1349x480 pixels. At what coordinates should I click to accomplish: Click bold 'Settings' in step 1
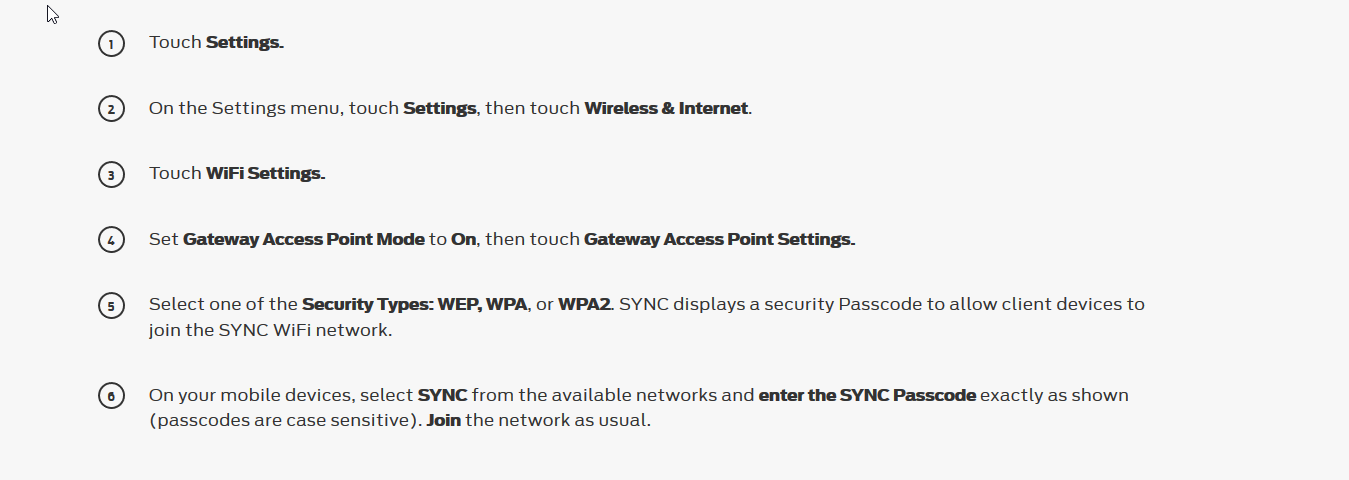(x=245, y=42)
